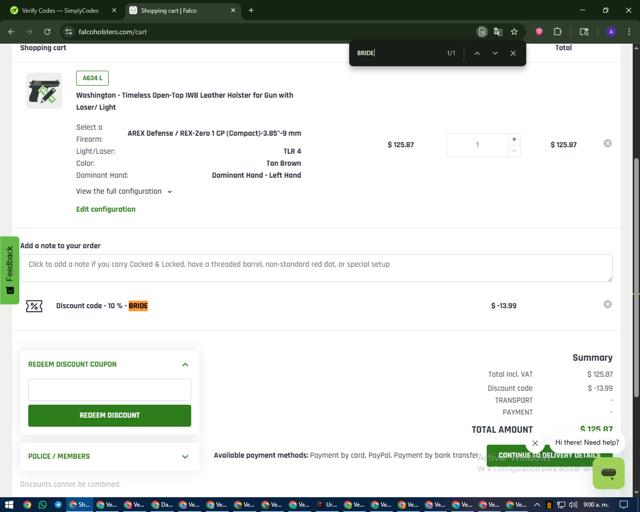Open the purple profile avatar
Screen dimensions: 640x512
click(x=611, y=32)
